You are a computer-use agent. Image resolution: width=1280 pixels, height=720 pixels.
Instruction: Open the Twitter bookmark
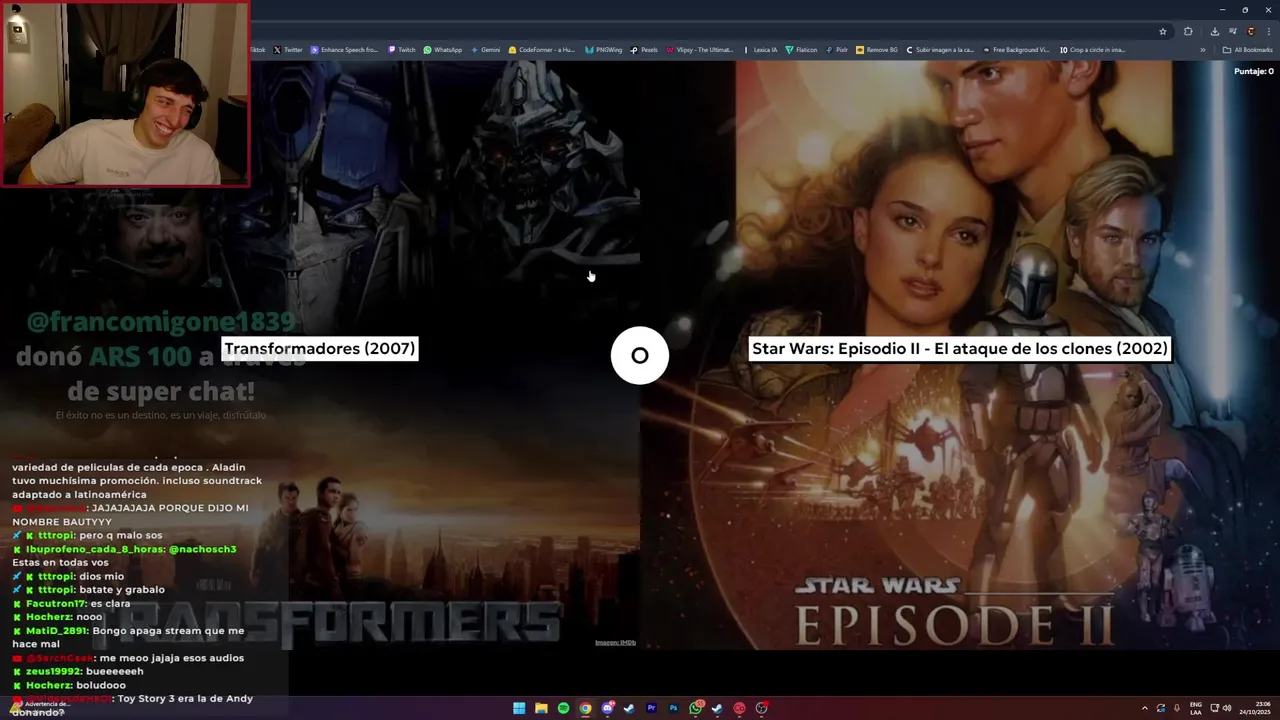pos(288,49)
